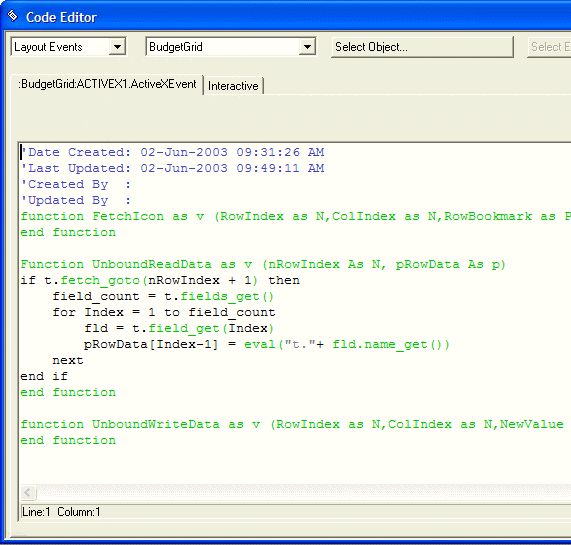Click the 'Updated By comment line

76,200
